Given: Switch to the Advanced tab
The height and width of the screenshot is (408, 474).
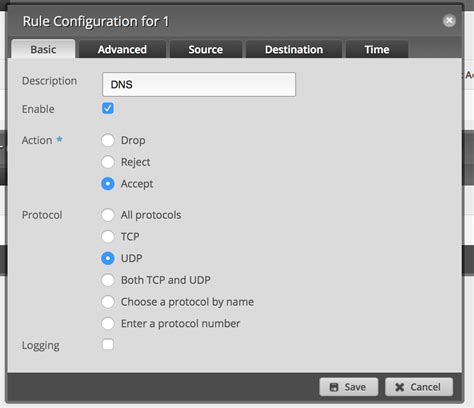Looking at the screenshot, I should point(122,49).
